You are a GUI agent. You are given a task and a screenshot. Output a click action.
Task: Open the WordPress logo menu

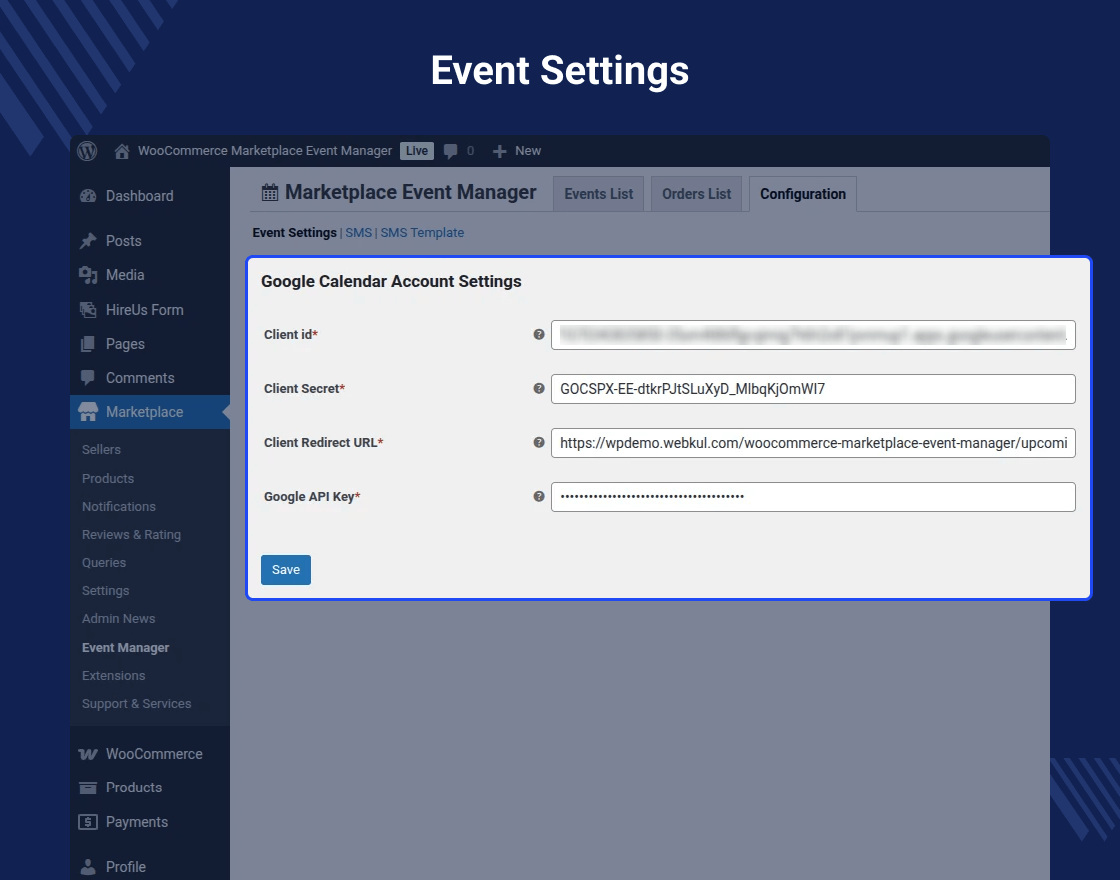click(x=87, y=151)
